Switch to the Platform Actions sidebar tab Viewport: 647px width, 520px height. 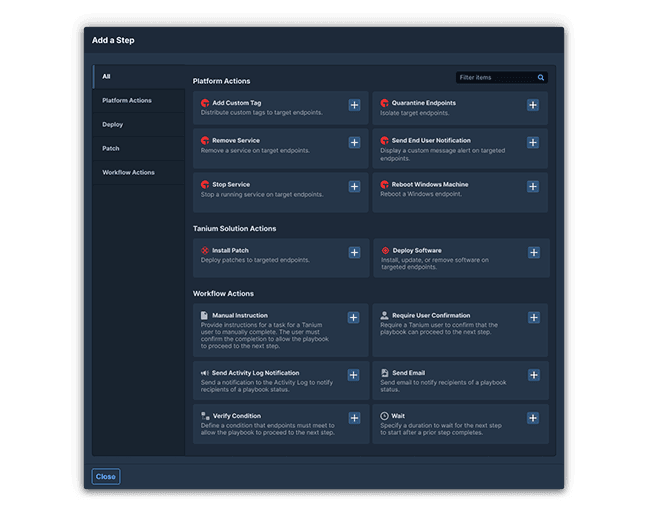(x=139, y=100)
